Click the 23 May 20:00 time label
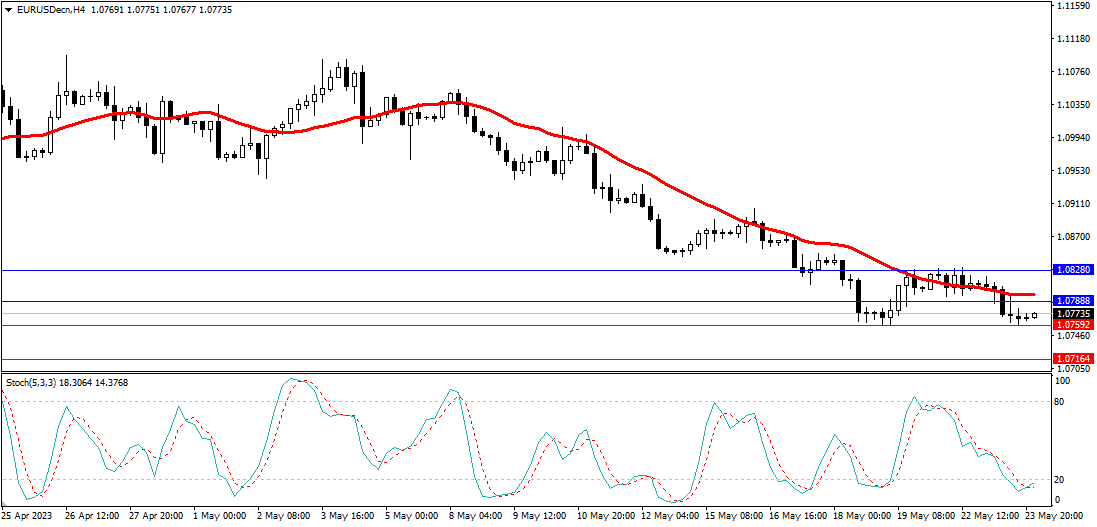The image size is (1097, 527). pyautogui.click(x=1056, y=516)
